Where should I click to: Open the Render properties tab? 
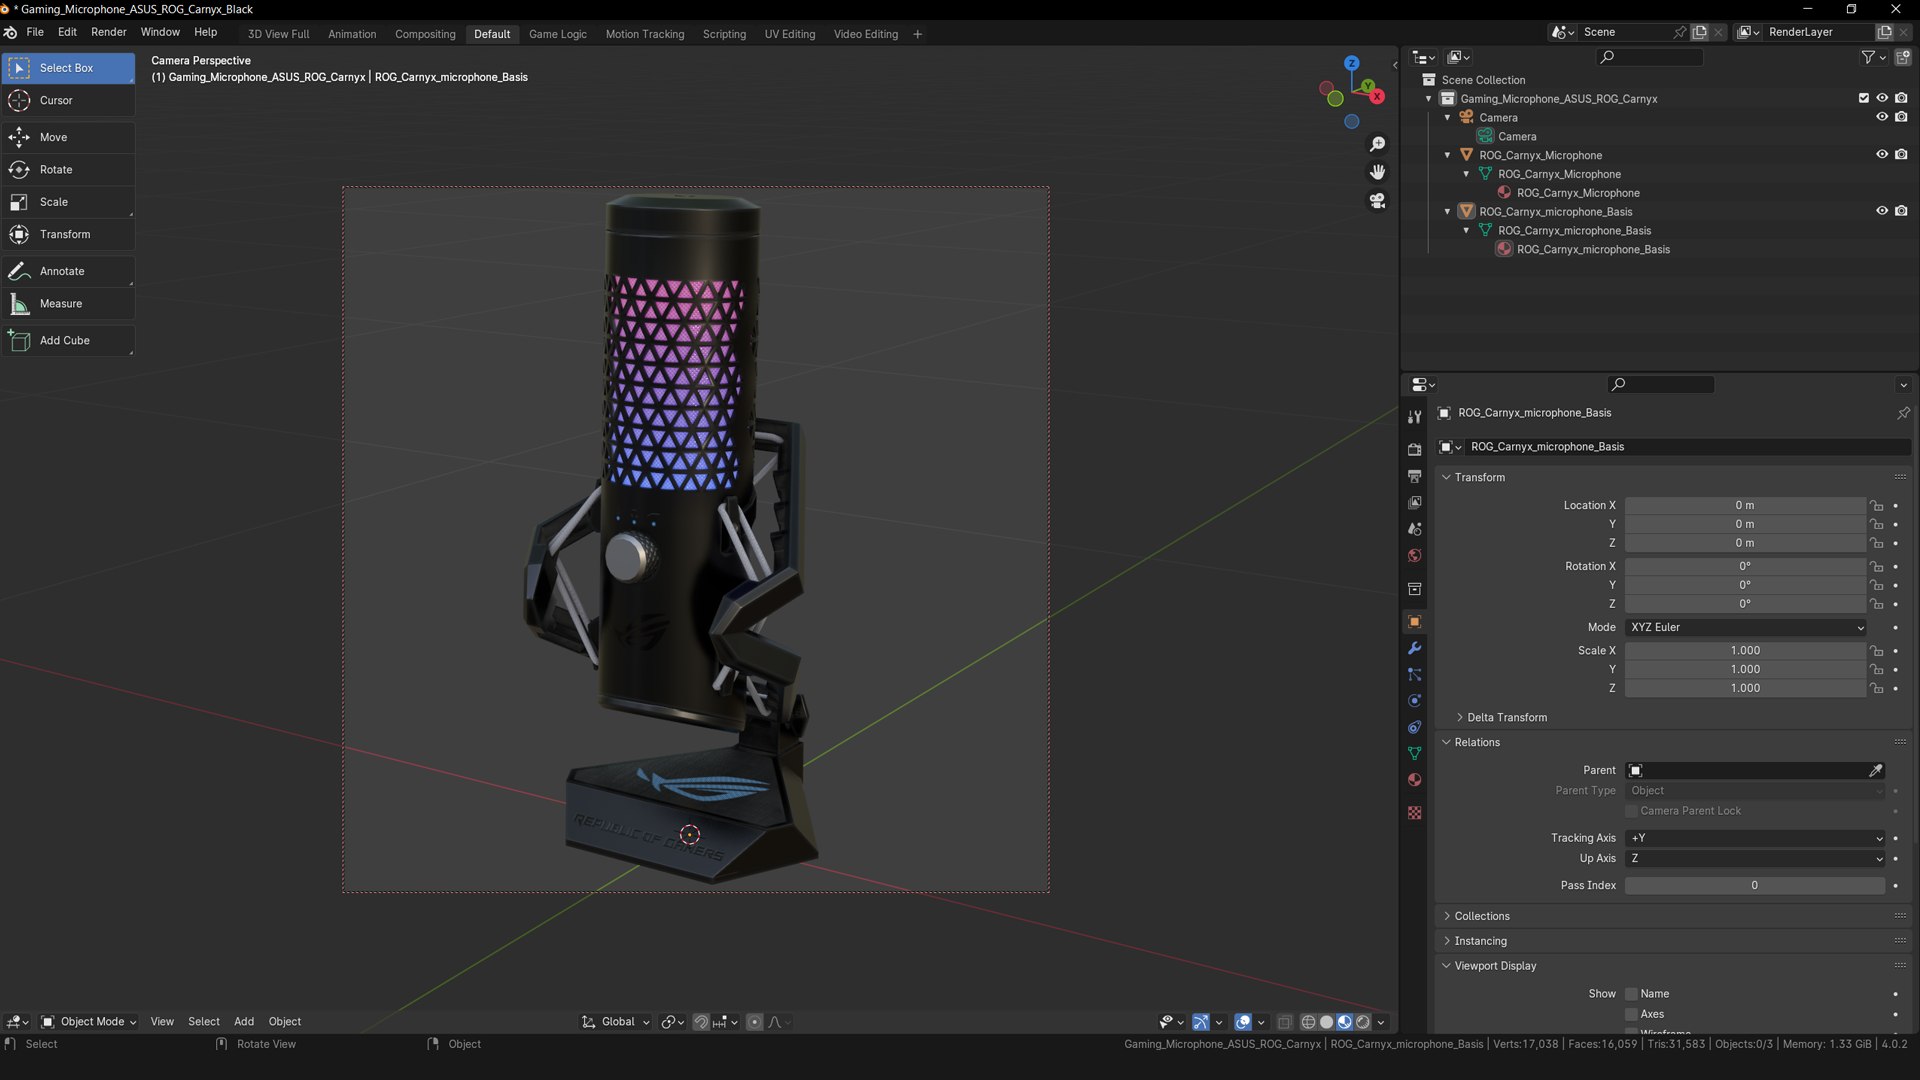coord(1414,450)
